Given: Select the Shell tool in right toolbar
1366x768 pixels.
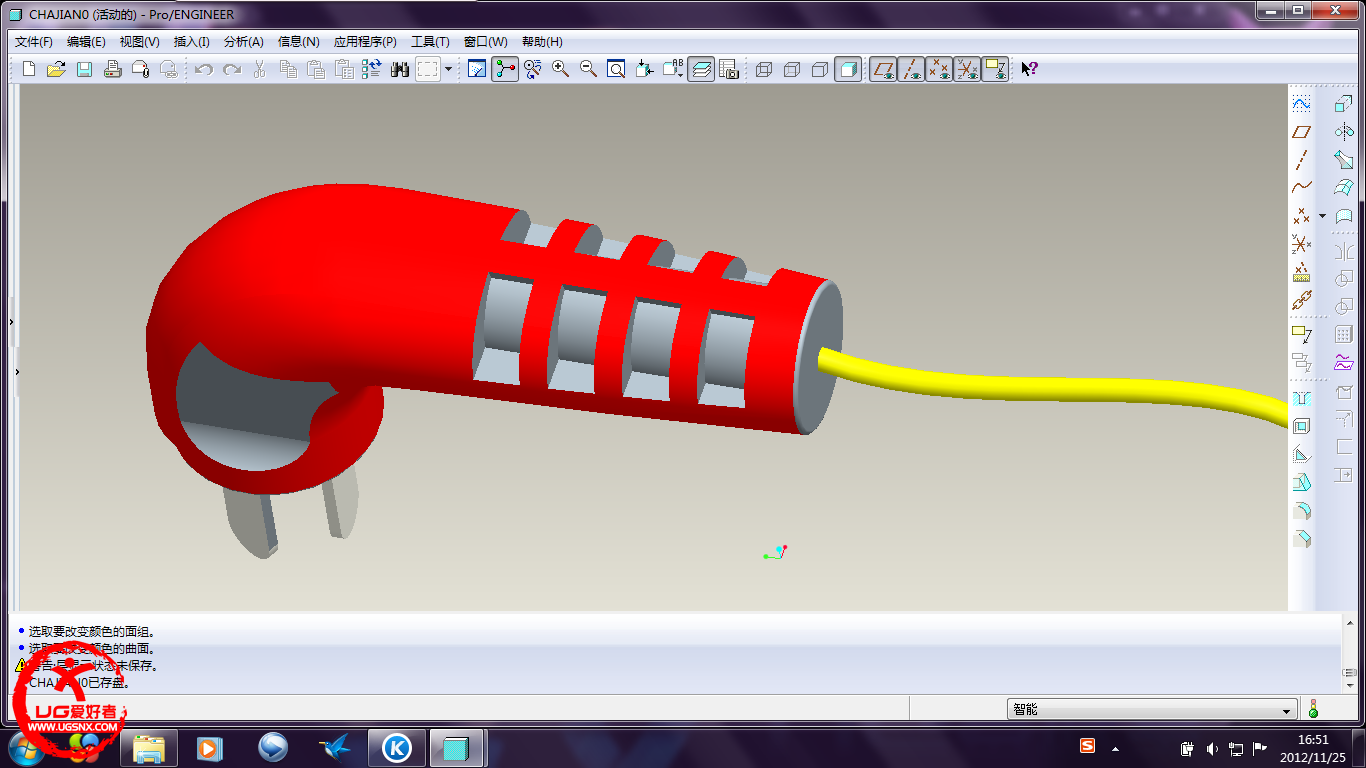Looking at the screenshot, I should pyautogui.click(x=1301, y=426).
